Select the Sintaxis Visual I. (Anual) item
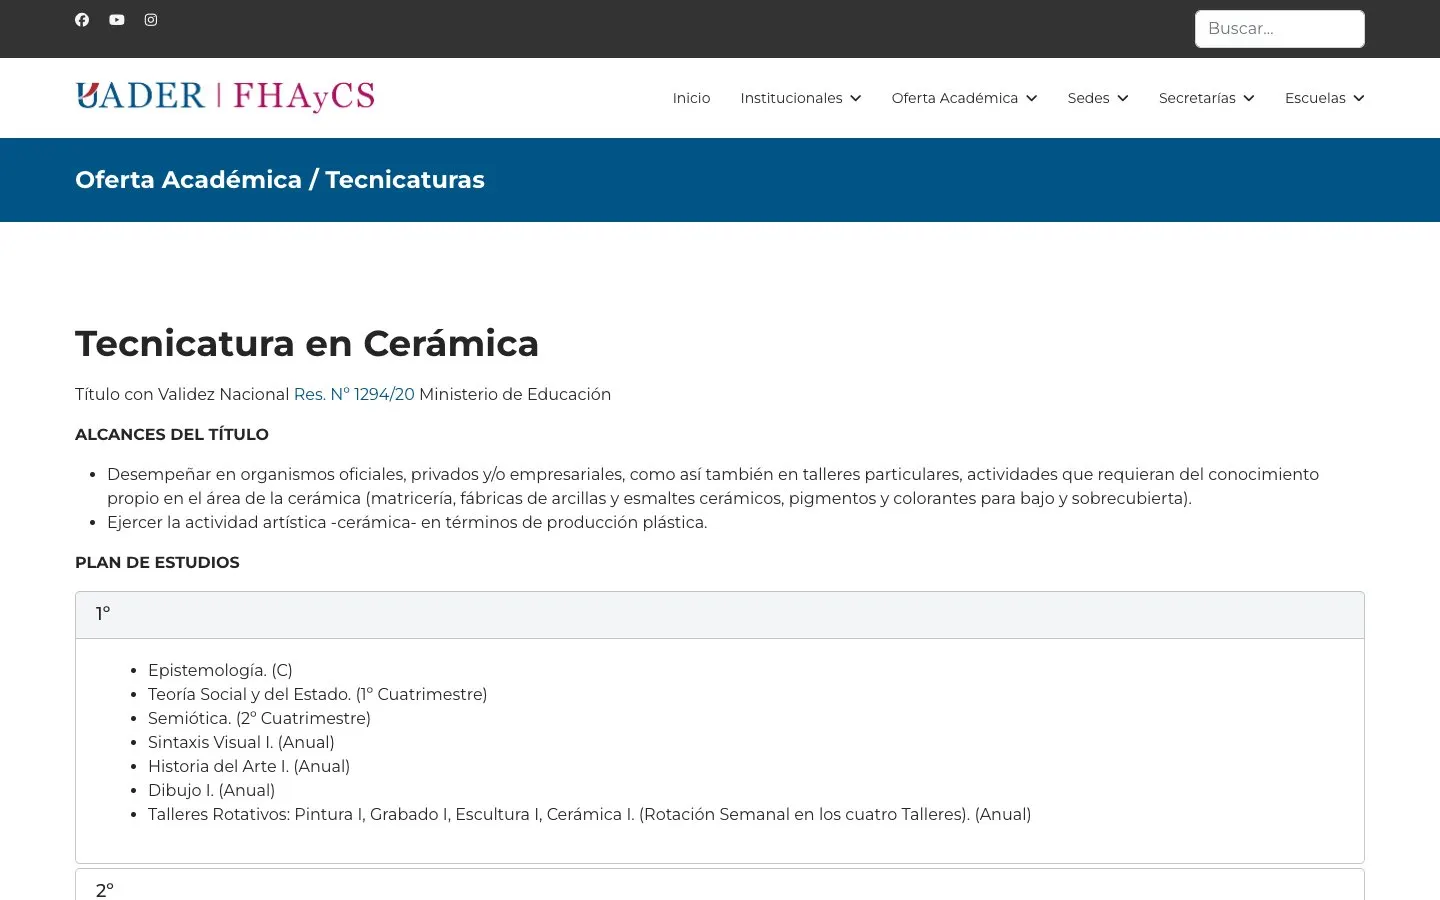 (x=241, y=742)
